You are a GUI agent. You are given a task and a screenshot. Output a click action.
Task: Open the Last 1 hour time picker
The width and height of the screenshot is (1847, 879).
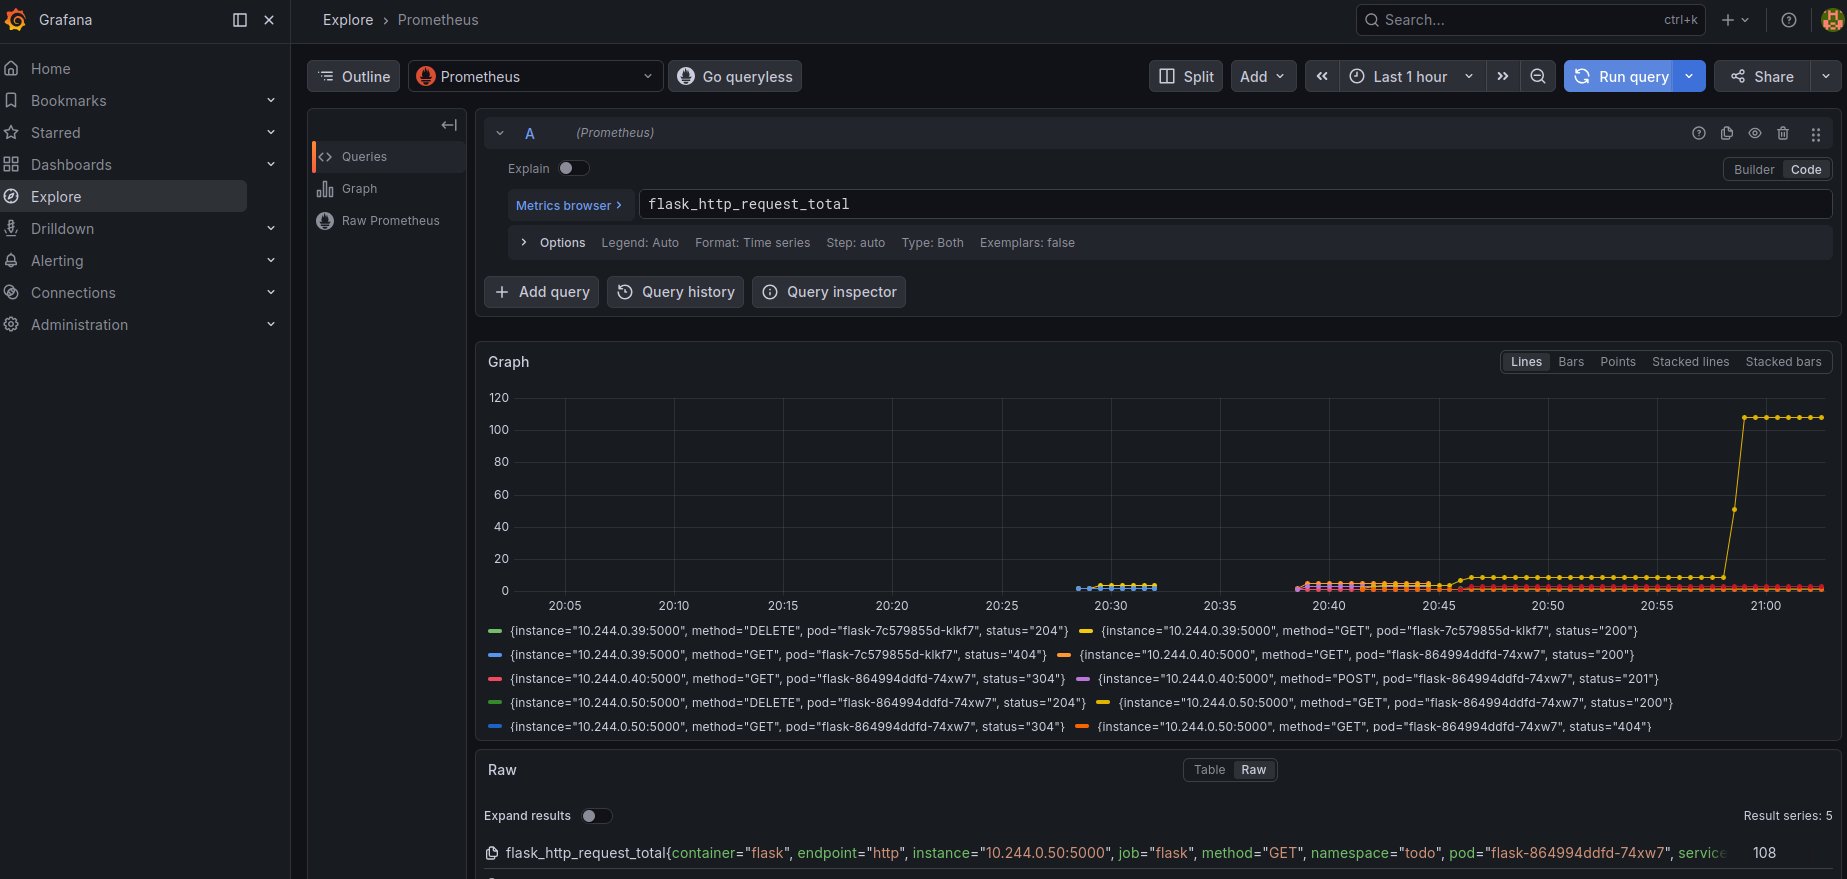coord(1411,76)
